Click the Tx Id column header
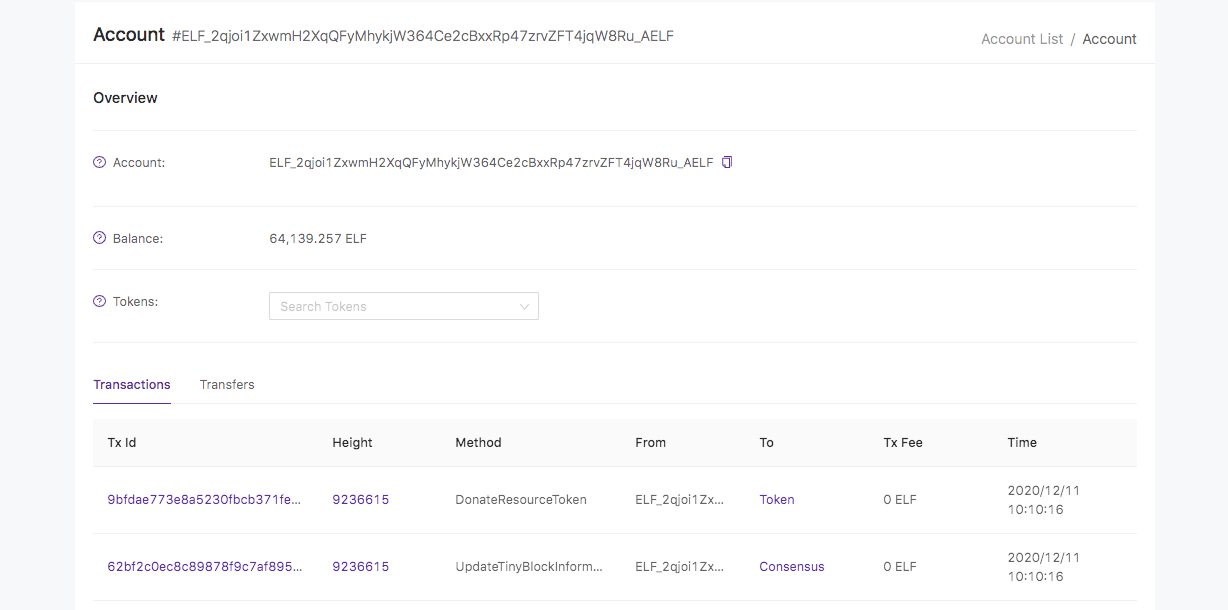 point(122,442)
